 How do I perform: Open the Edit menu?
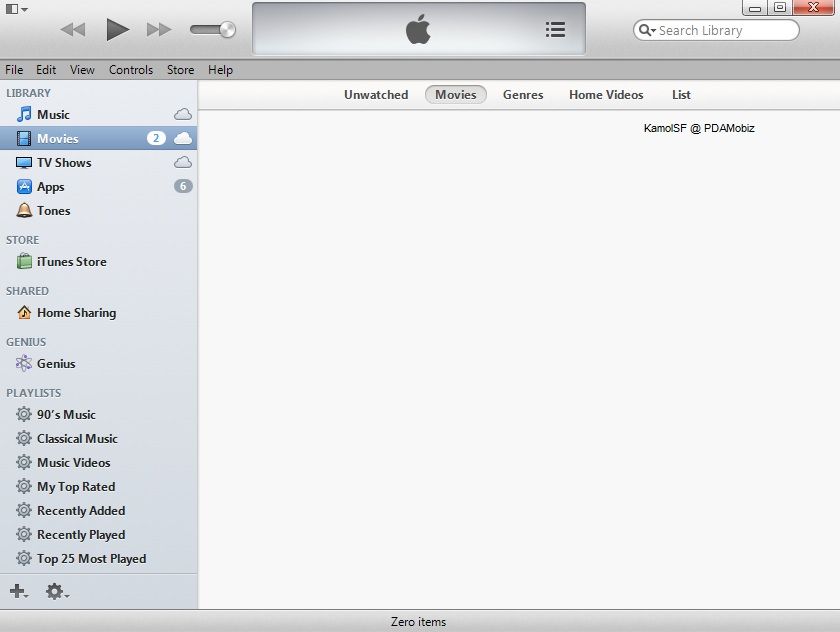(x=46, y=70)
